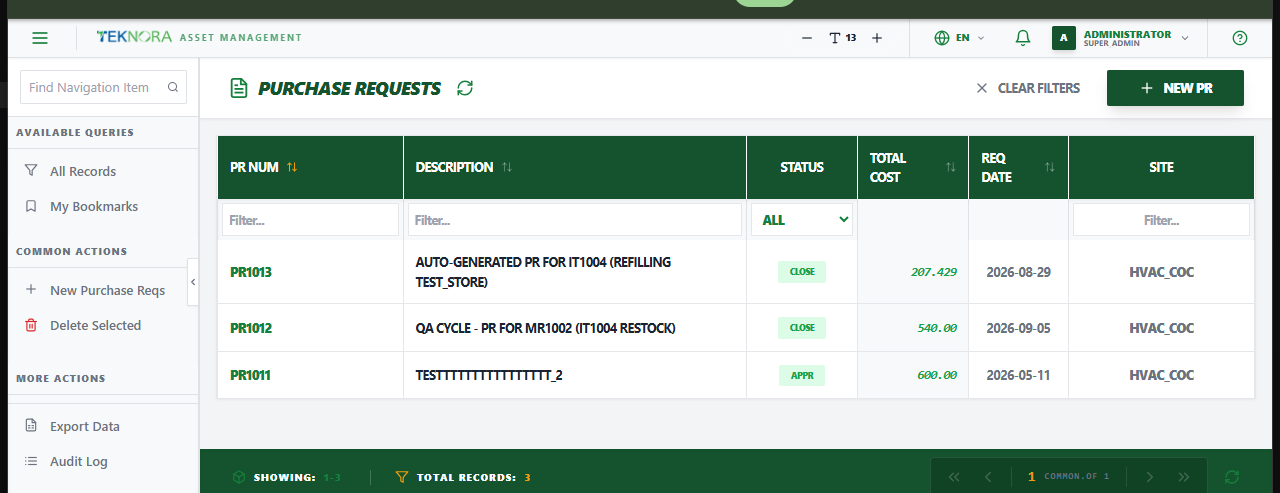Click the 207.429 total cost value
The width and height of the screenshot is (1280, 493).
point(934,272)
